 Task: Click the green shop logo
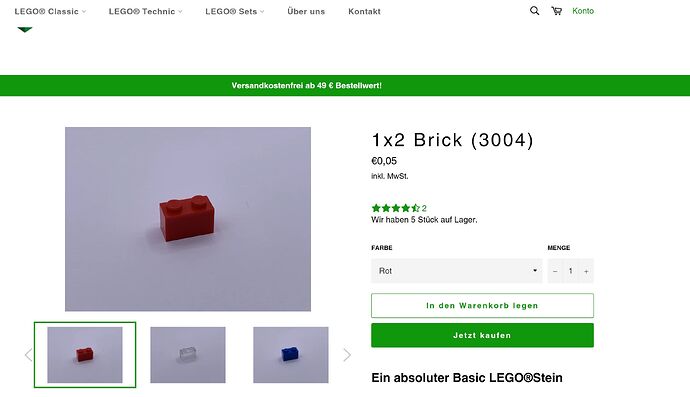click(25, 29)
